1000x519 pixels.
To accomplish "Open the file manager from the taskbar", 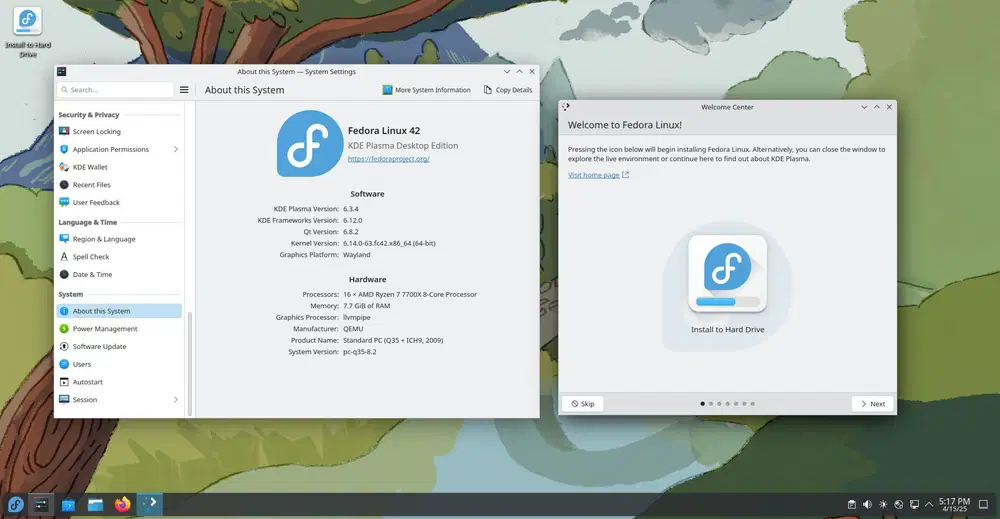I will tap(96, 505).
